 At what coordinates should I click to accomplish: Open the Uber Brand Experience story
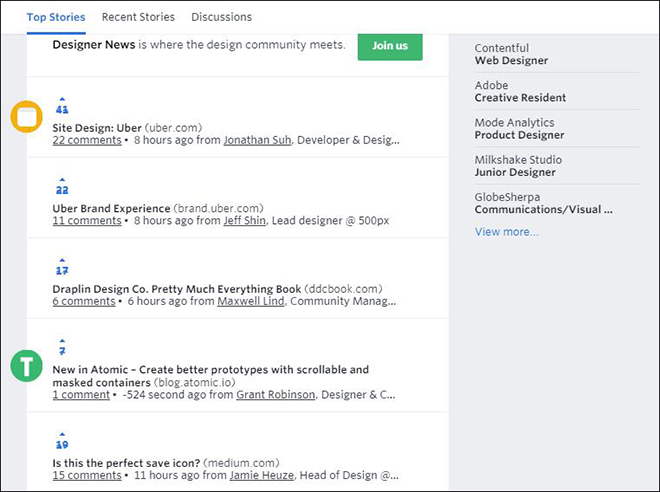pyautogui.click(x=111, y=208)
